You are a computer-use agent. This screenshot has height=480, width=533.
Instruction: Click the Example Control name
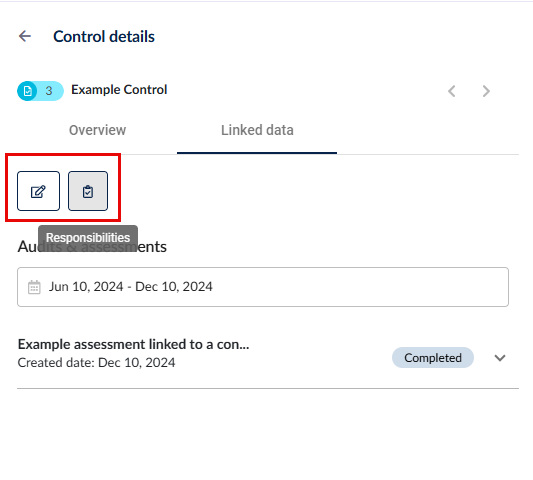click(x=119, y=90)
